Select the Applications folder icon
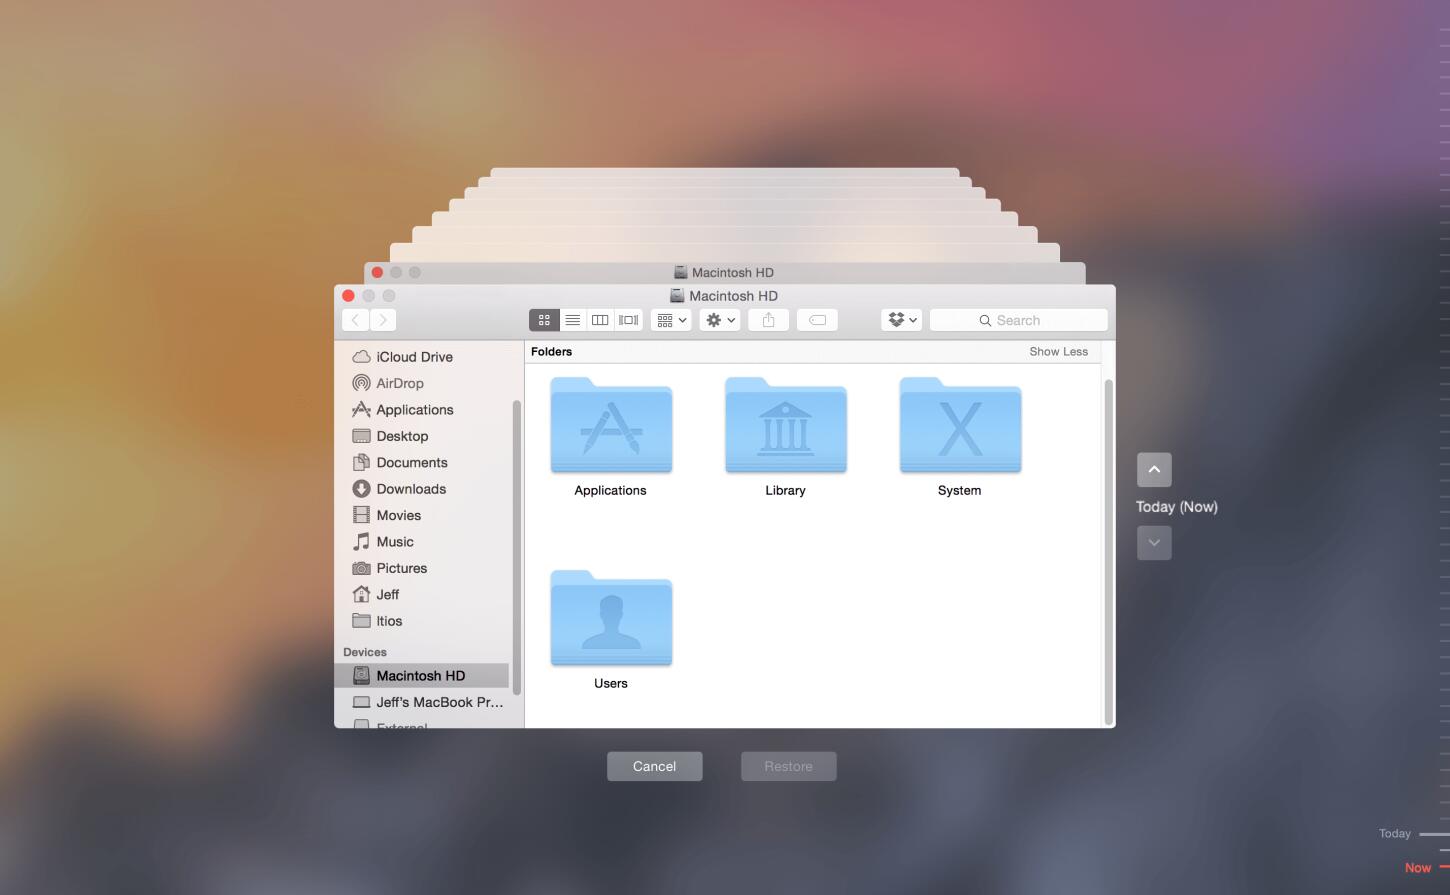This screenshot has height=895, width=1450. coord(611,426)
